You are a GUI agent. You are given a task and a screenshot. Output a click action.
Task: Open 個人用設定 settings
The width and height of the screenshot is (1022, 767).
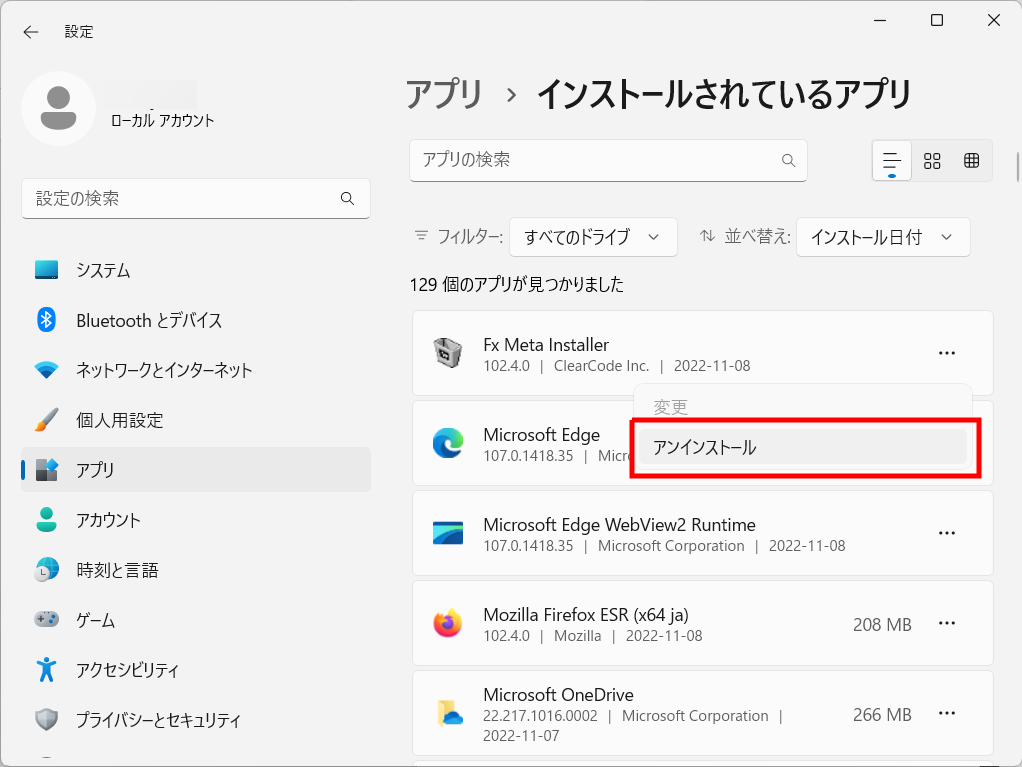click(x=196, y=420)
